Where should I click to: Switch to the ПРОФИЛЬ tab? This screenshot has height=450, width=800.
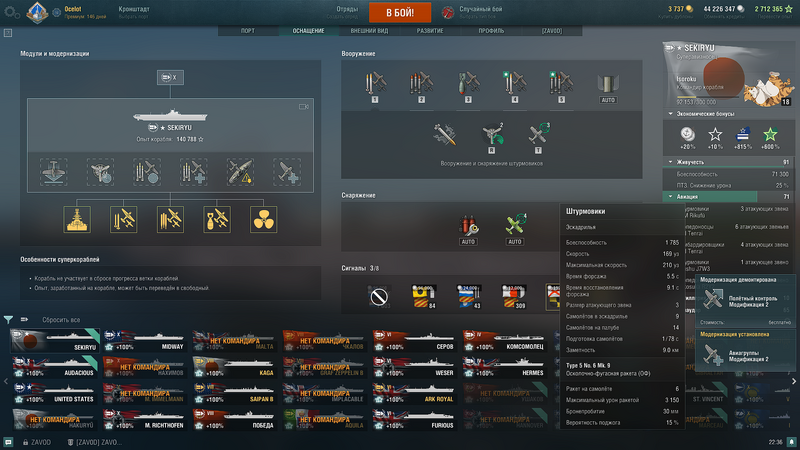(x=491, y=31)
